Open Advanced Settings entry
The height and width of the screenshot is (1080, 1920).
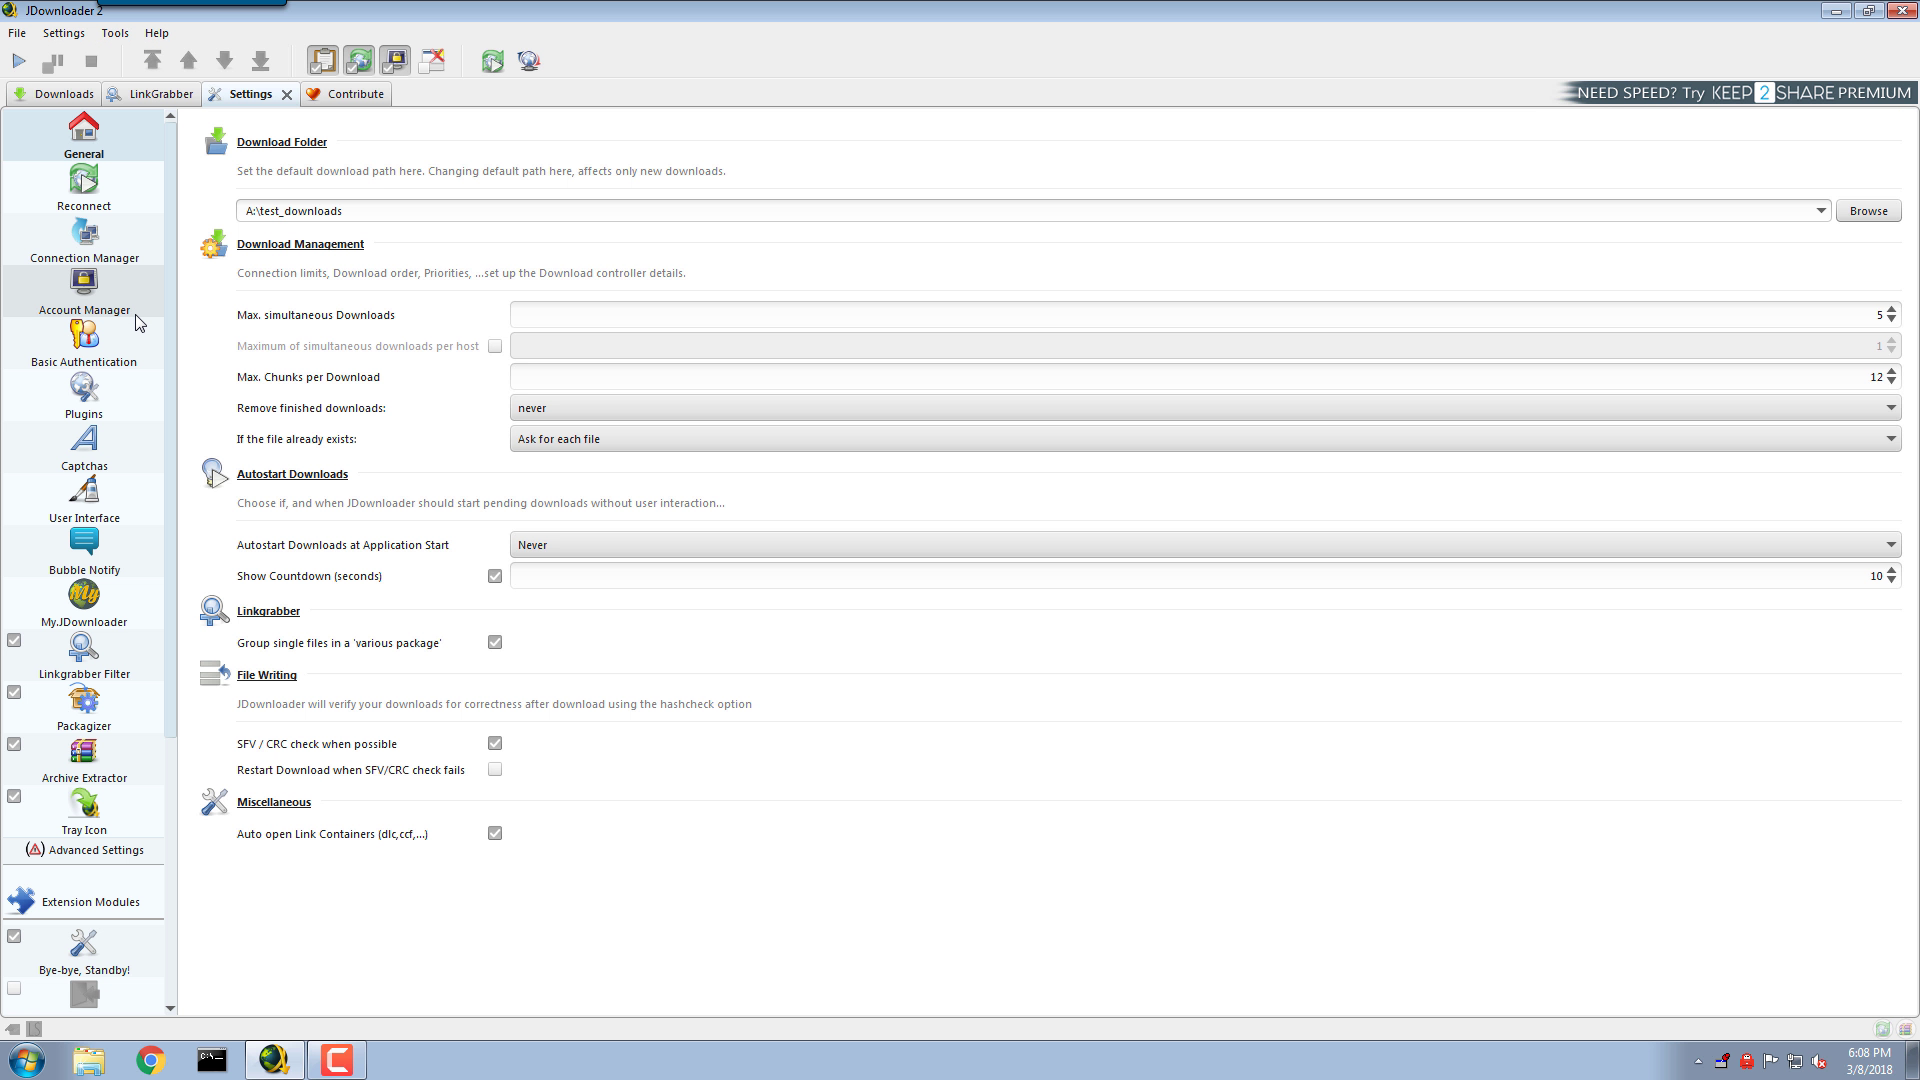(84, 850)
